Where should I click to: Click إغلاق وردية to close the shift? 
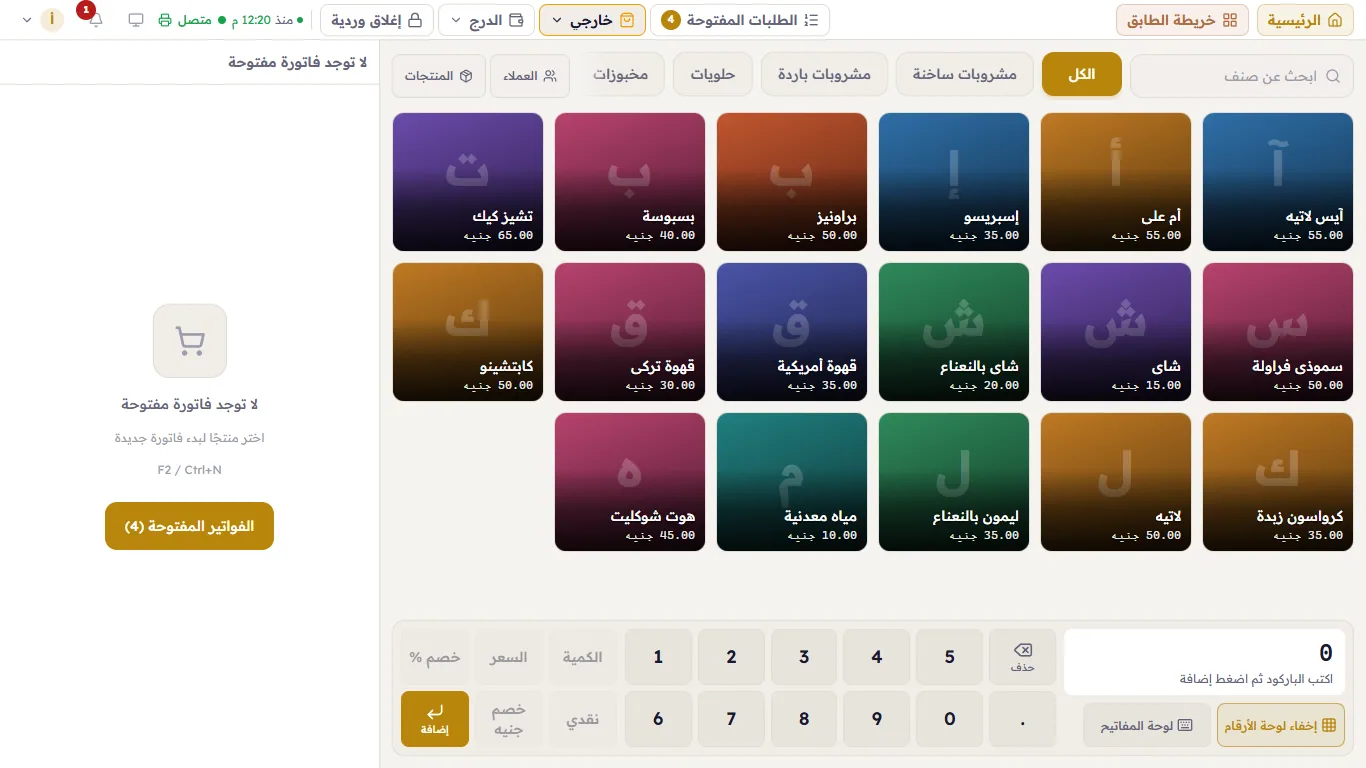[376, 20]
